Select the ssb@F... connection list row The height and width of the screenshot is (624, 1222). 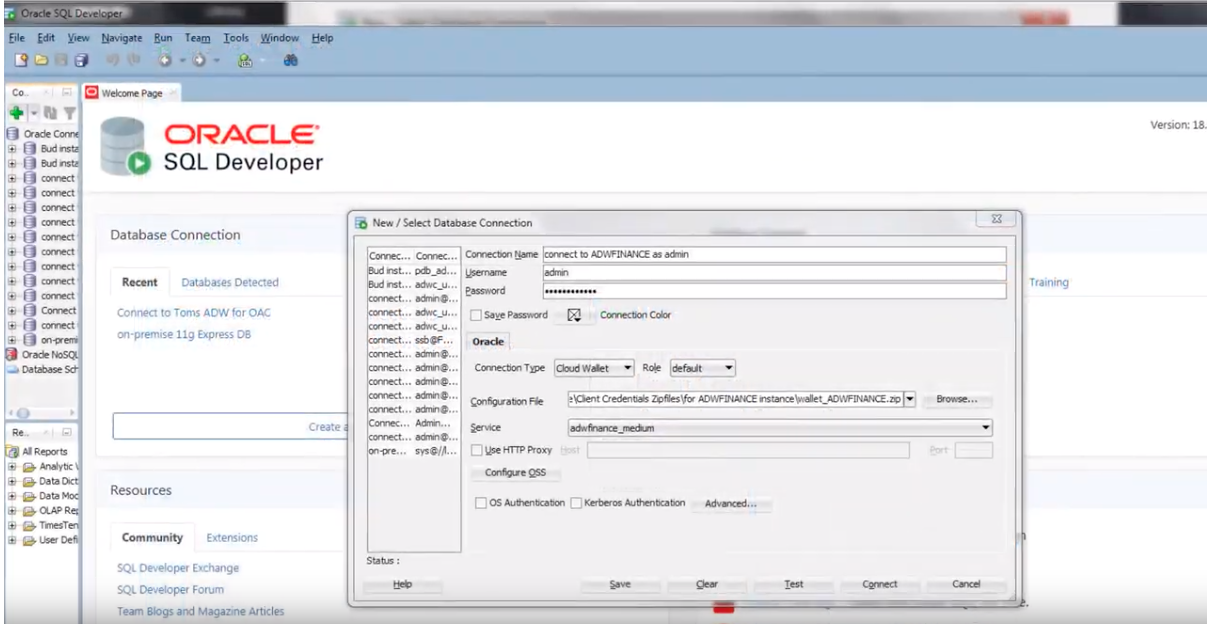(x=414, y=340)
